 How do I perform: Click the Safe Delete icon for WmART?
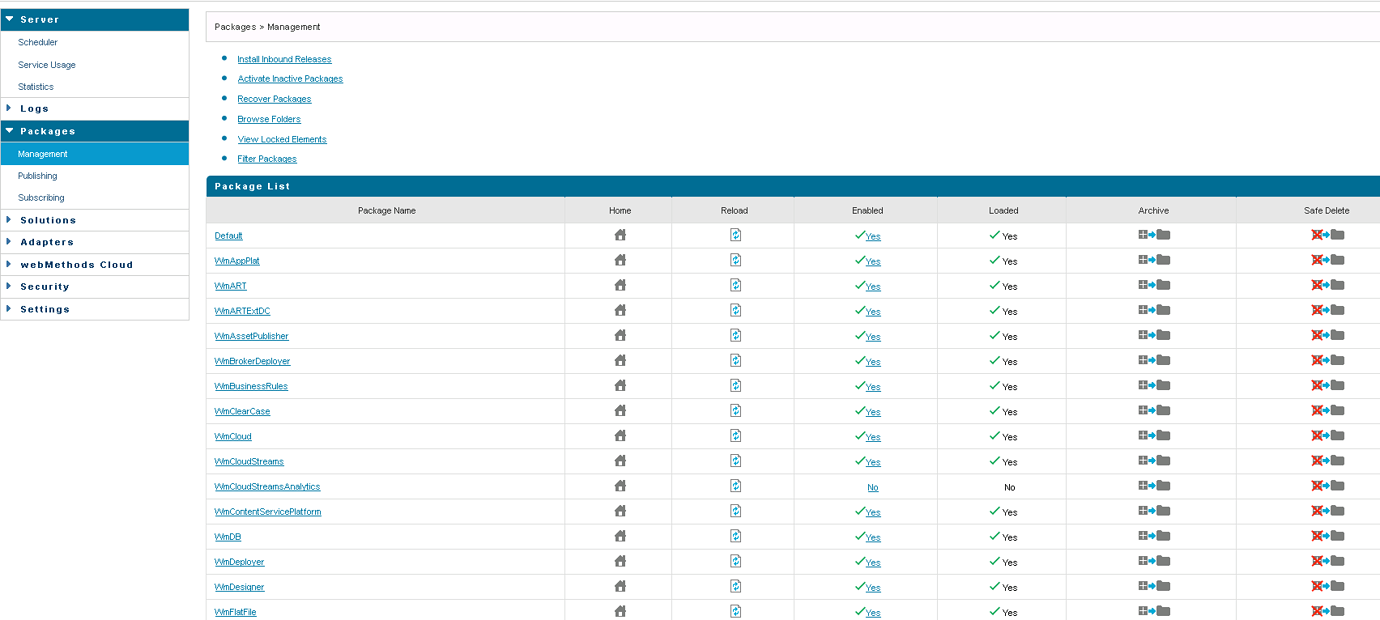click(x=1328, y=285)
